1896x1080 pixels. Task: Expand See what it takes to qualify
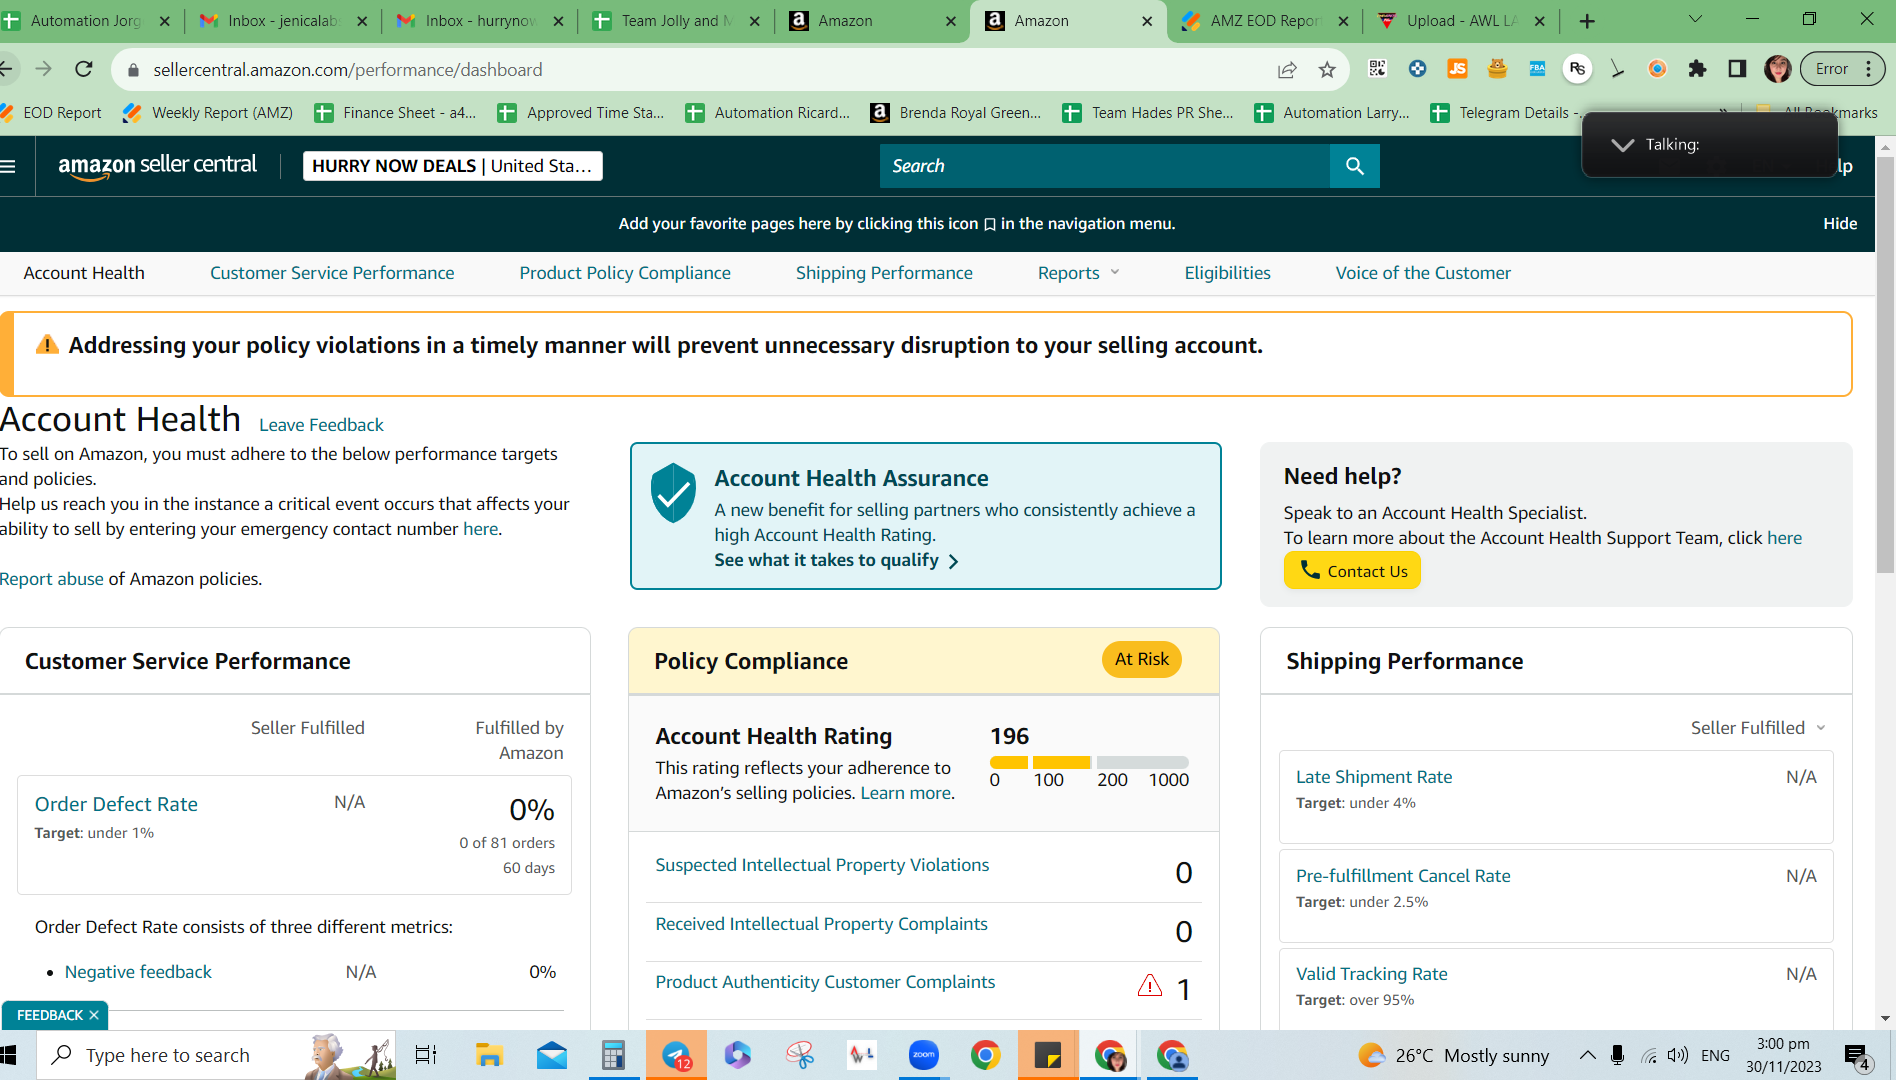pos(836,561)
